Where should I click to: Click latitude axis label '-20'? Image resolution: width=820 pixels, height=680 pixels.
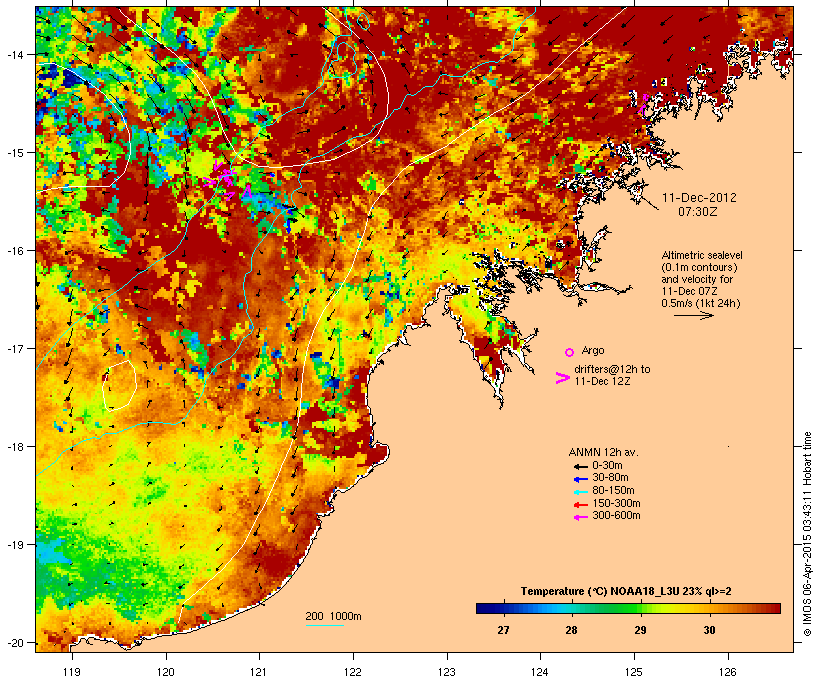point(15,642)
